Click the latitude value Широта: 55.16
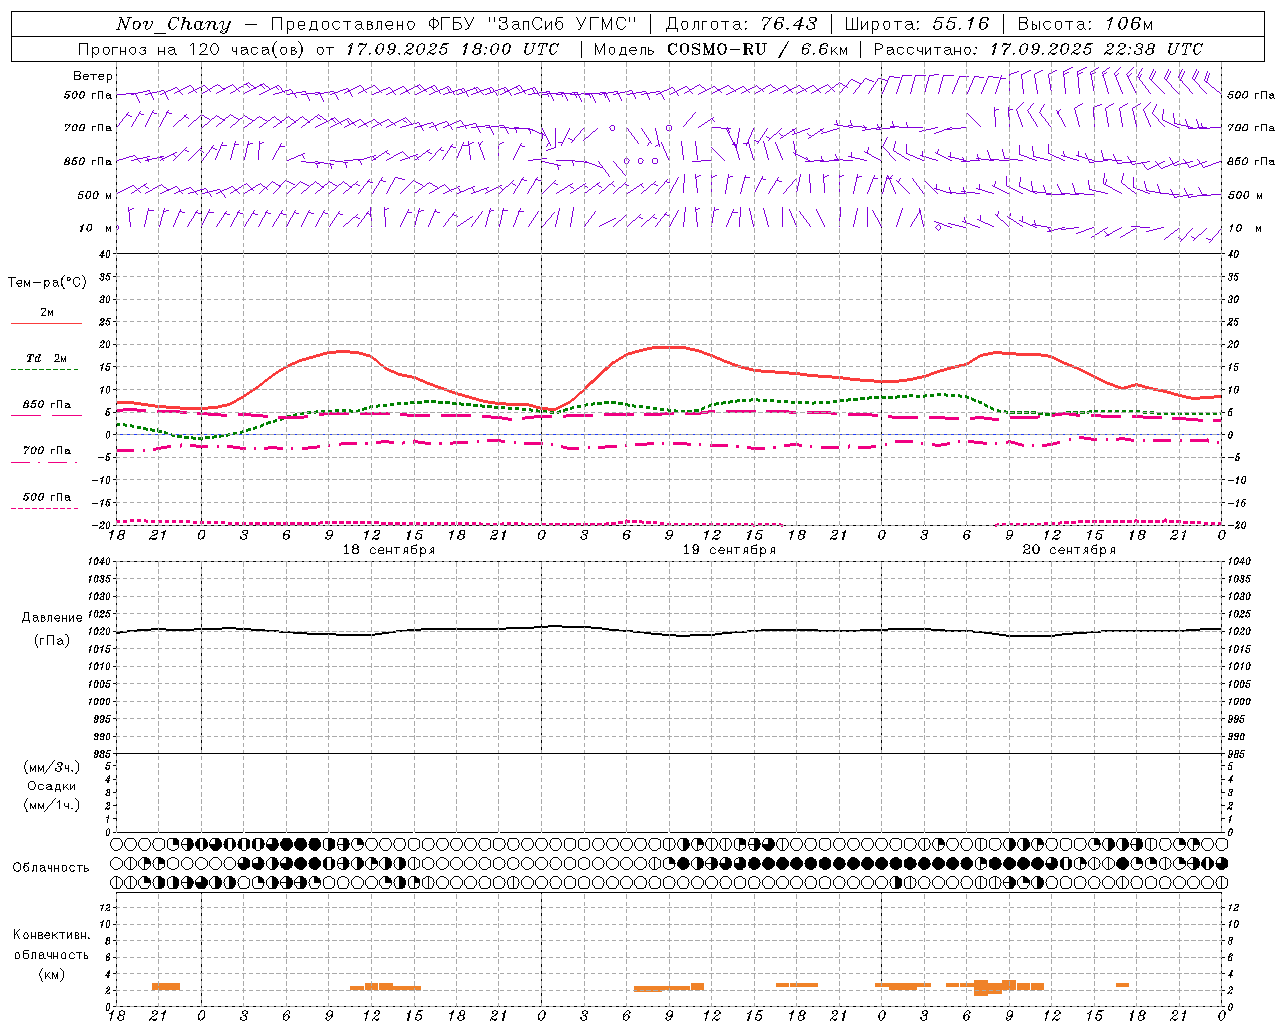The image size is (1280, 1024). pyautogui.click(x=917, y=24)
